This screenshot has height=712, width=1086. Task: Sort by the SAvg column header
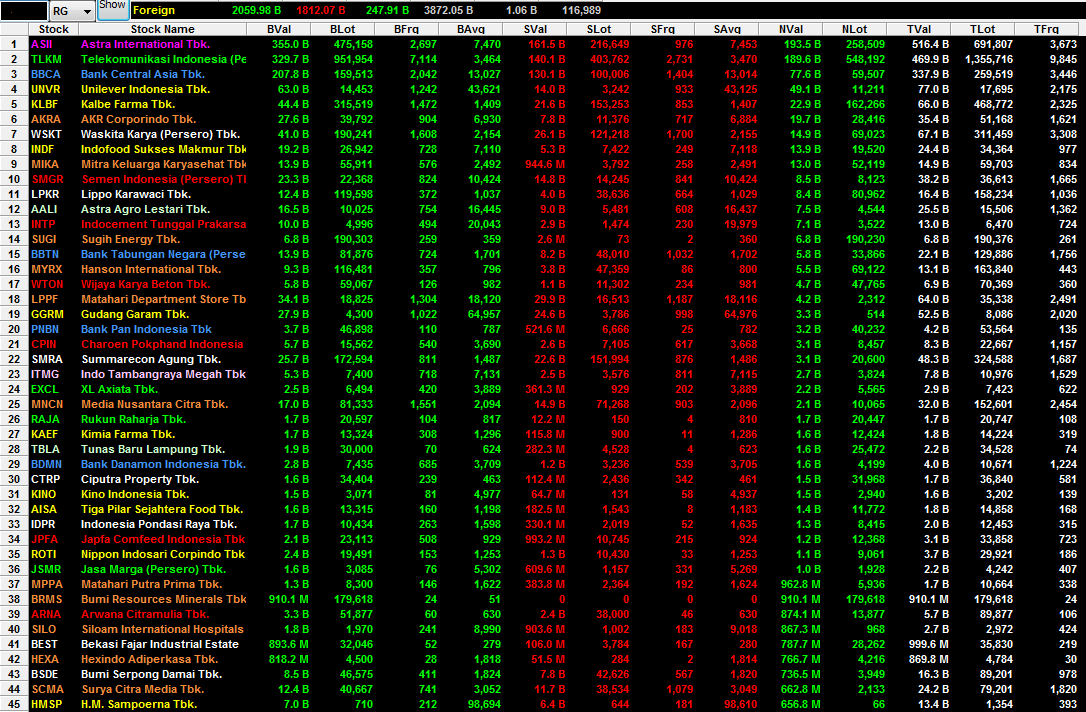tap(727, 29)
